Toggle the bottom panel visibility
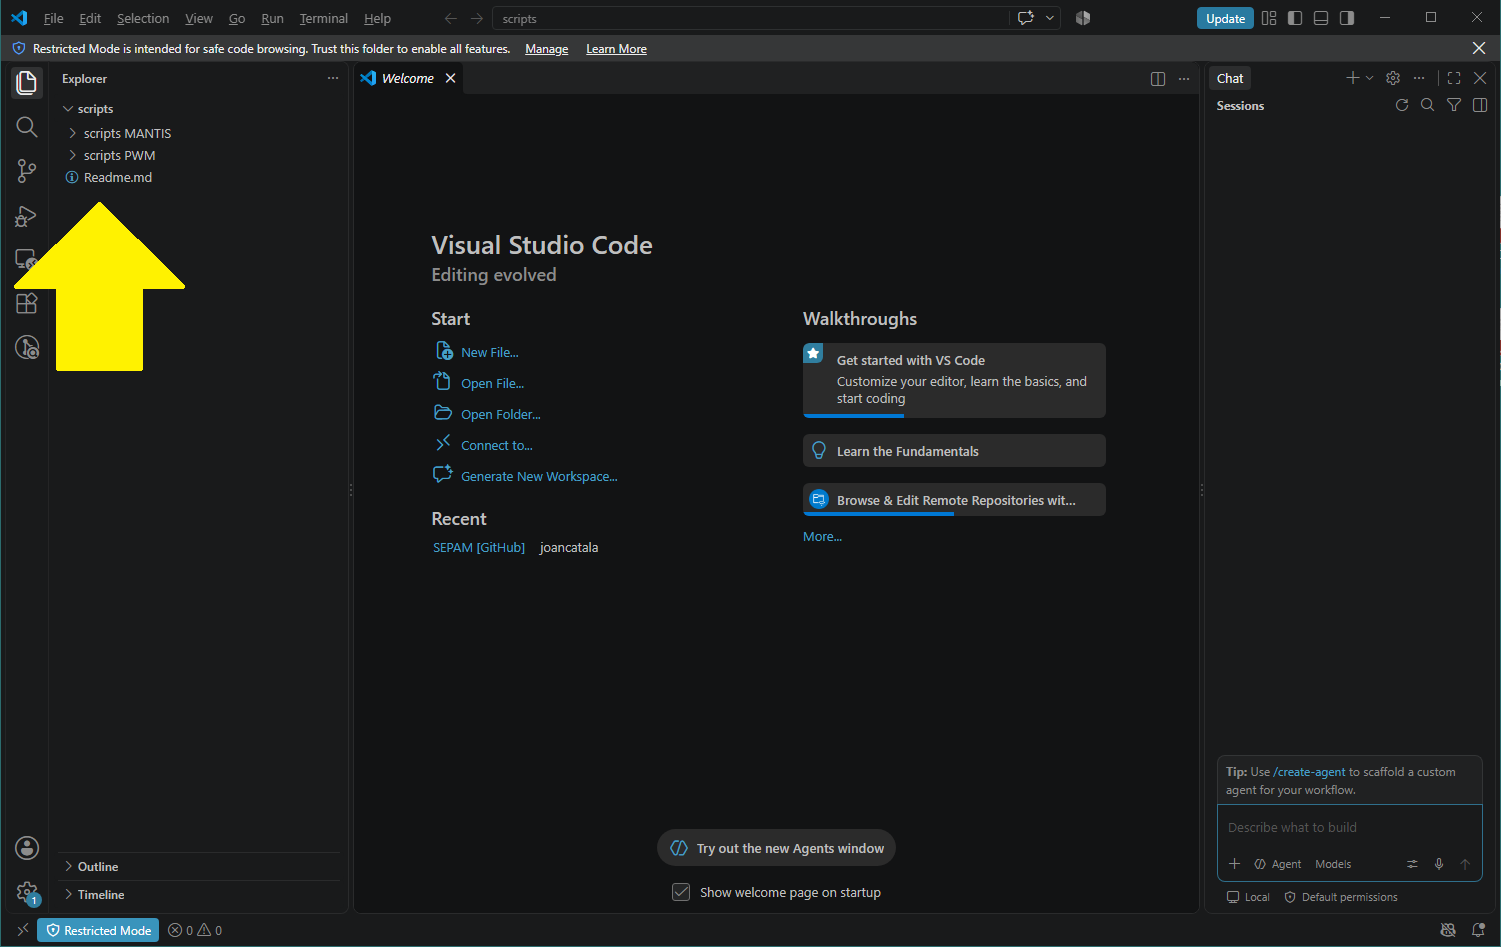Screen dimensions: 1501x947 tap(1321, 18)
